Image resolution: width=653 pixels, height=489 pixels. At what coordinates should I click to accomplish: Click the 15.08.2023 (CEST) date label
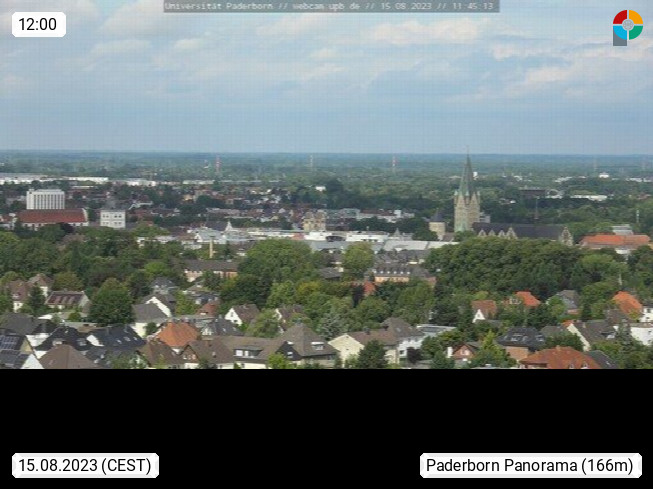[85, 465]
